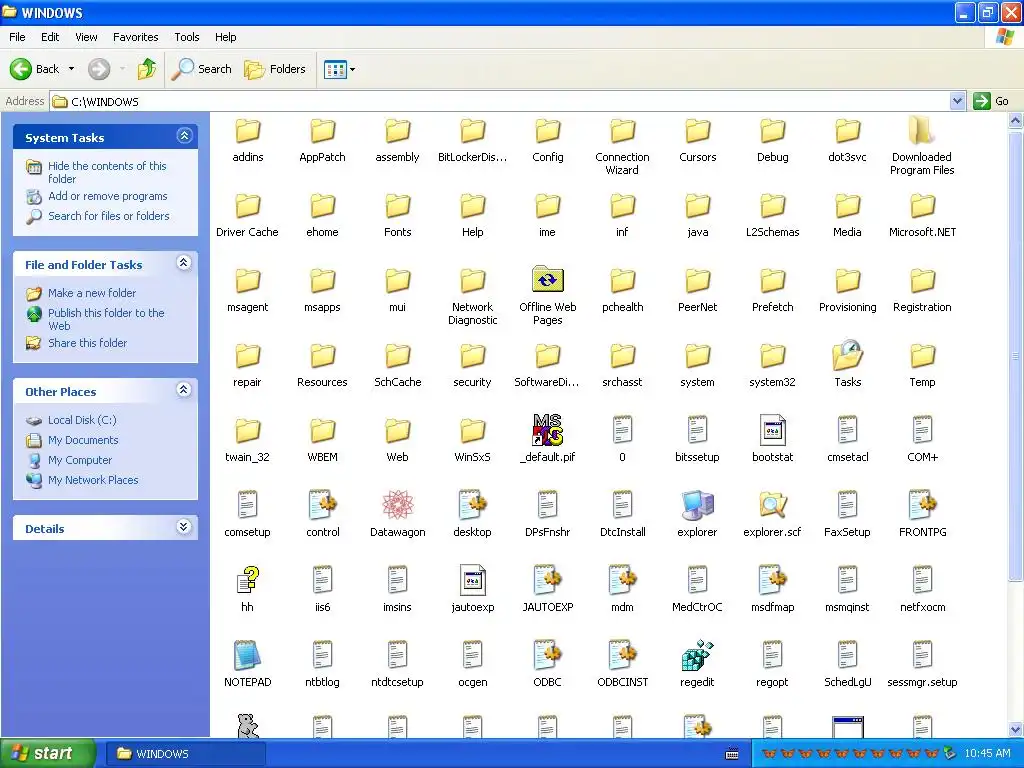Select the WinSxS folder
This screenshot has height=768, width=1024.
(473, 431)
